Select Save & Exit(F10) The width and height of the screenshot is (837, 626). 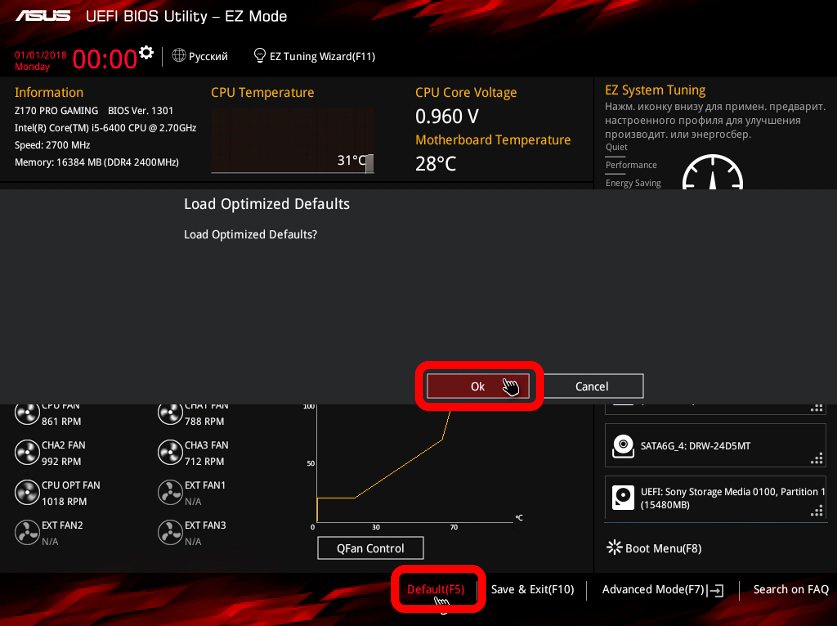(x=532, y=589)
